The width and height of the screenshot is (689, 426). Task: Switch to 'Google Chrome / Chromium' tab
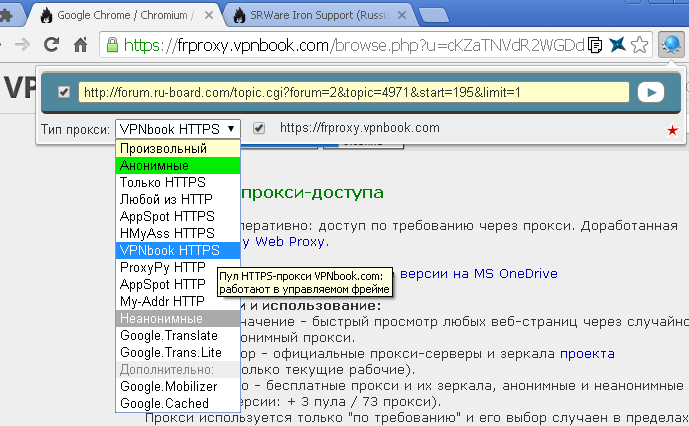(x=125, y=15)
